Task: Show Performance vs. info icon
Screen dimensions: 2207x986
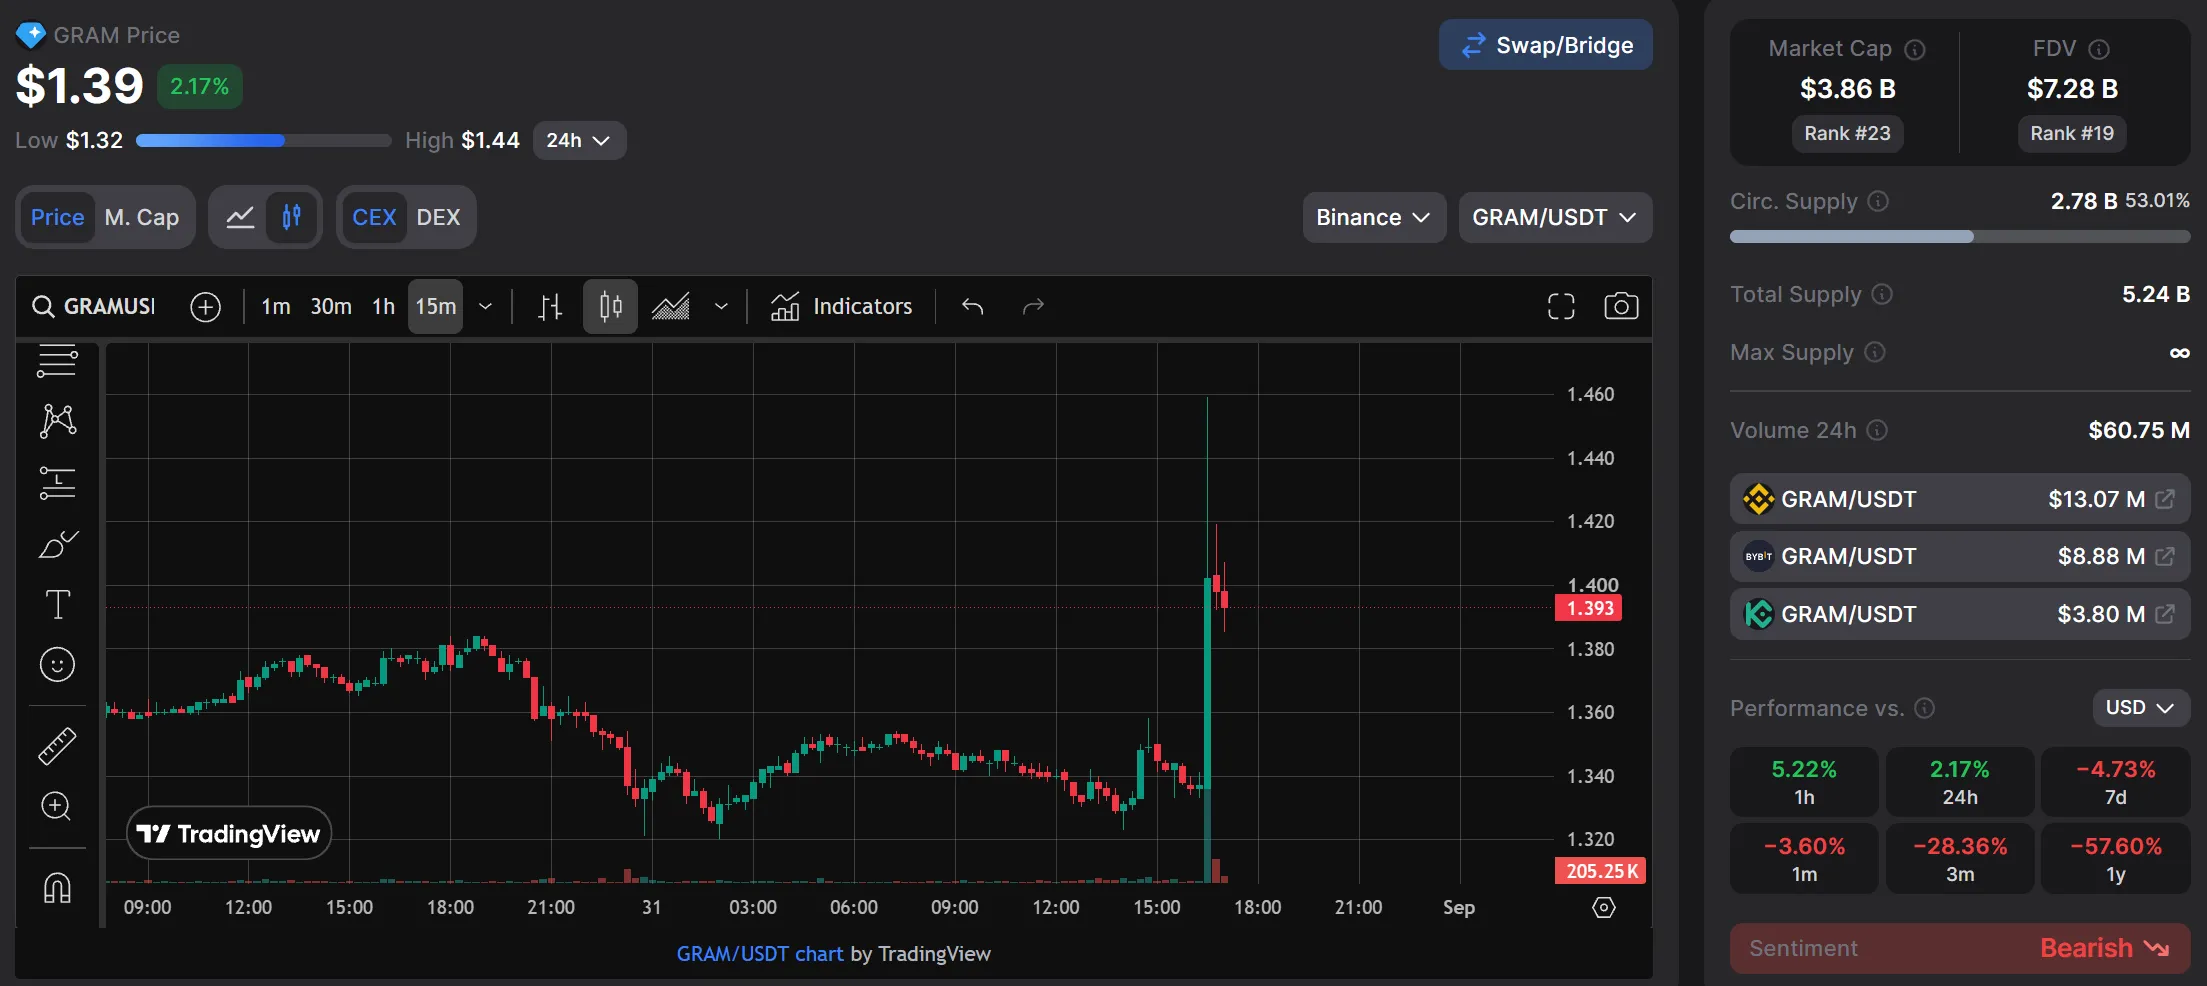Action: pyautogui.click(x=1924, y=708)
